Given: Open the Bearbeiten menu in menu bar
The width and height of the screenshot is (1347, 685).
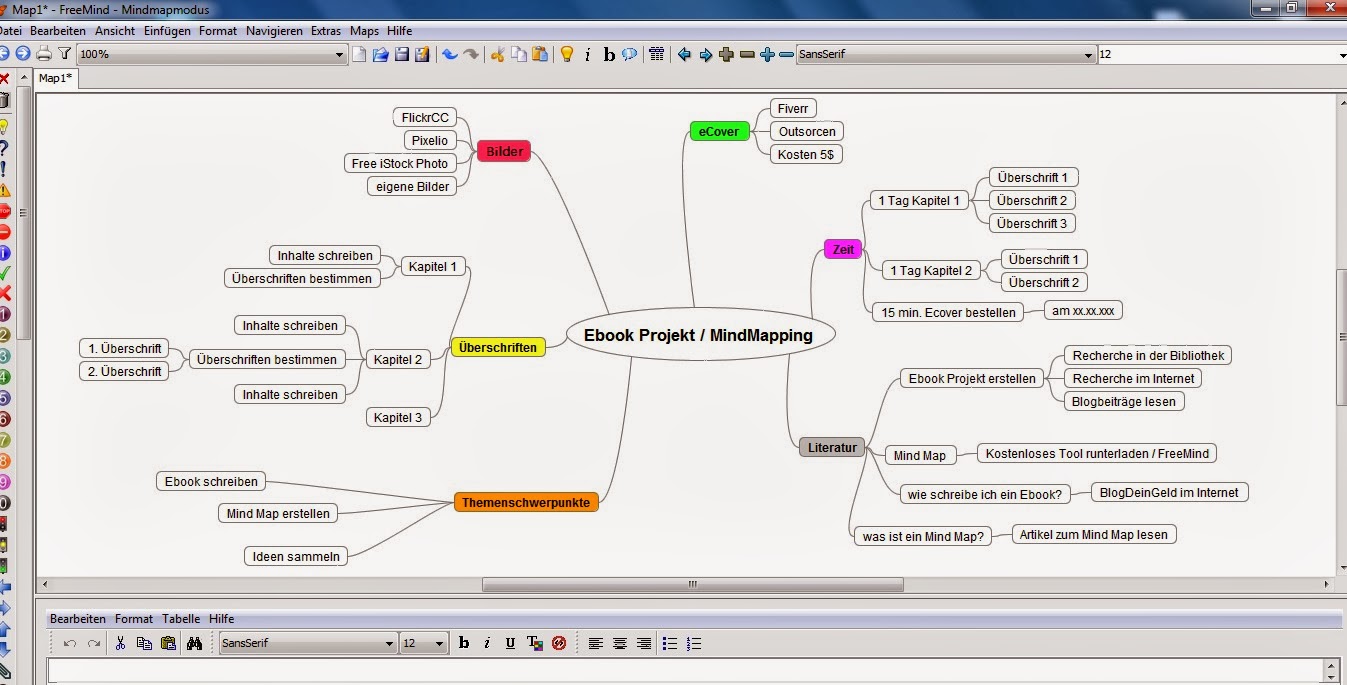Looking at the screenshot, I should pos(57,31).
